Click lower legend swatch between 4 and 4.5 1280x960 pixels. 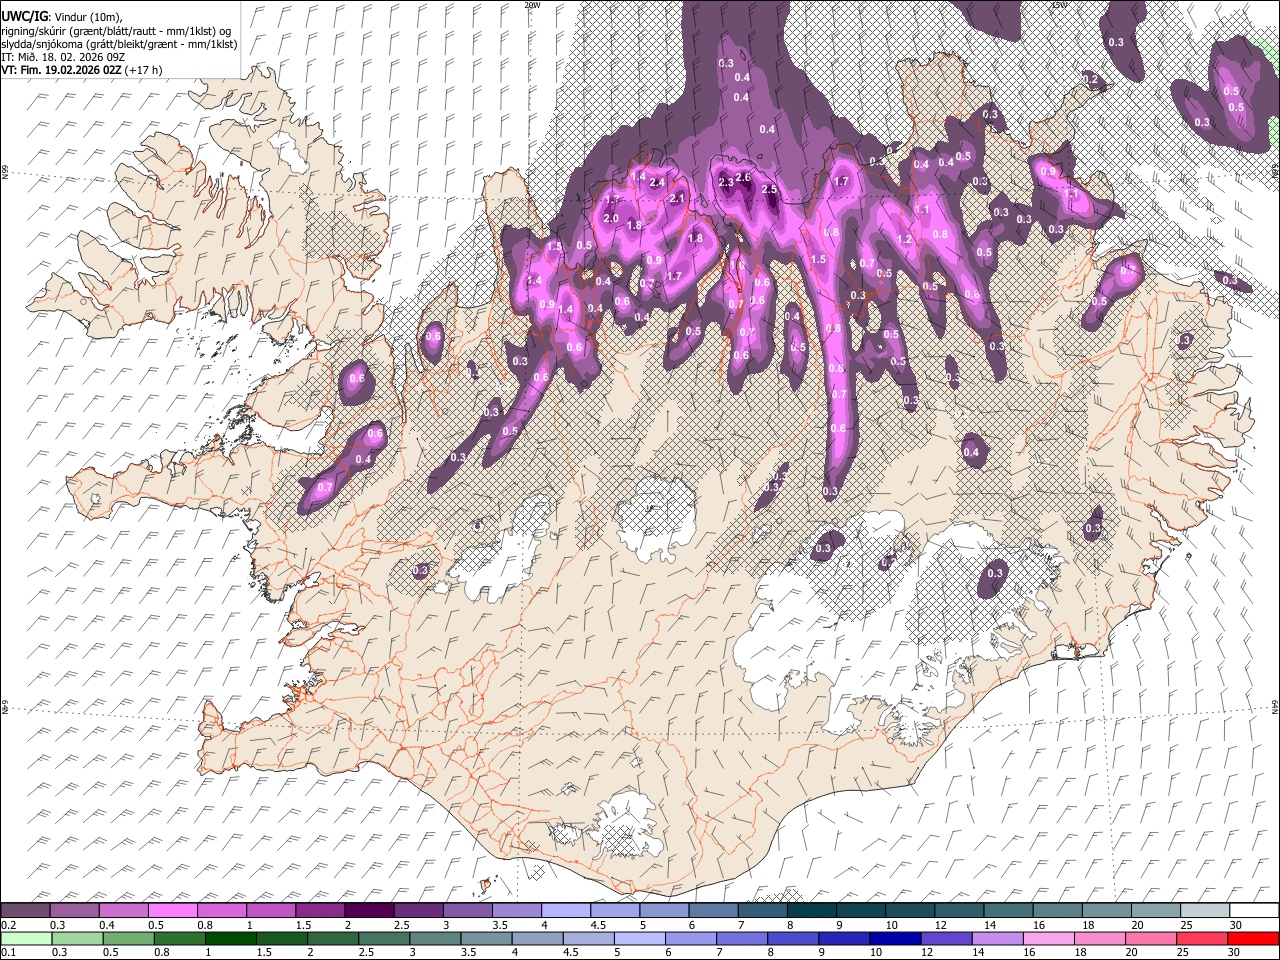click(x=538, y=938)
